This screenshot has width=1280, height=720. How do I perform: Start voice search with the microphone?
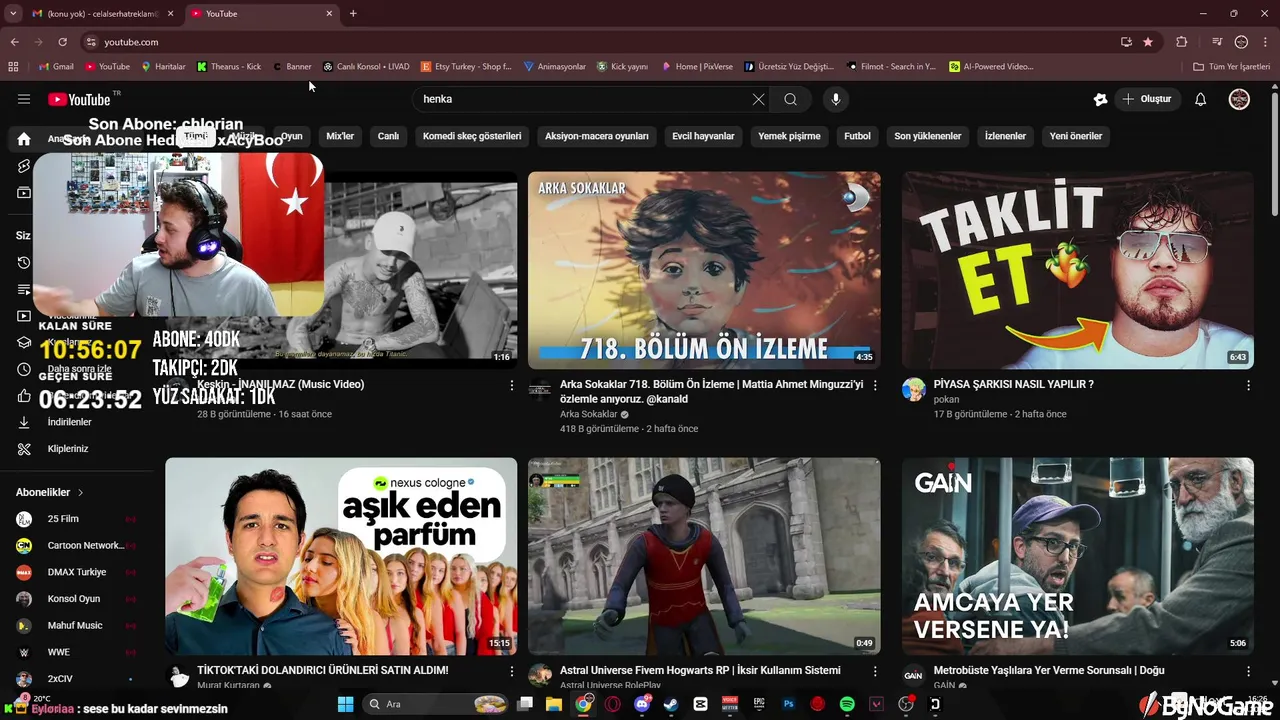click(836, 99)
